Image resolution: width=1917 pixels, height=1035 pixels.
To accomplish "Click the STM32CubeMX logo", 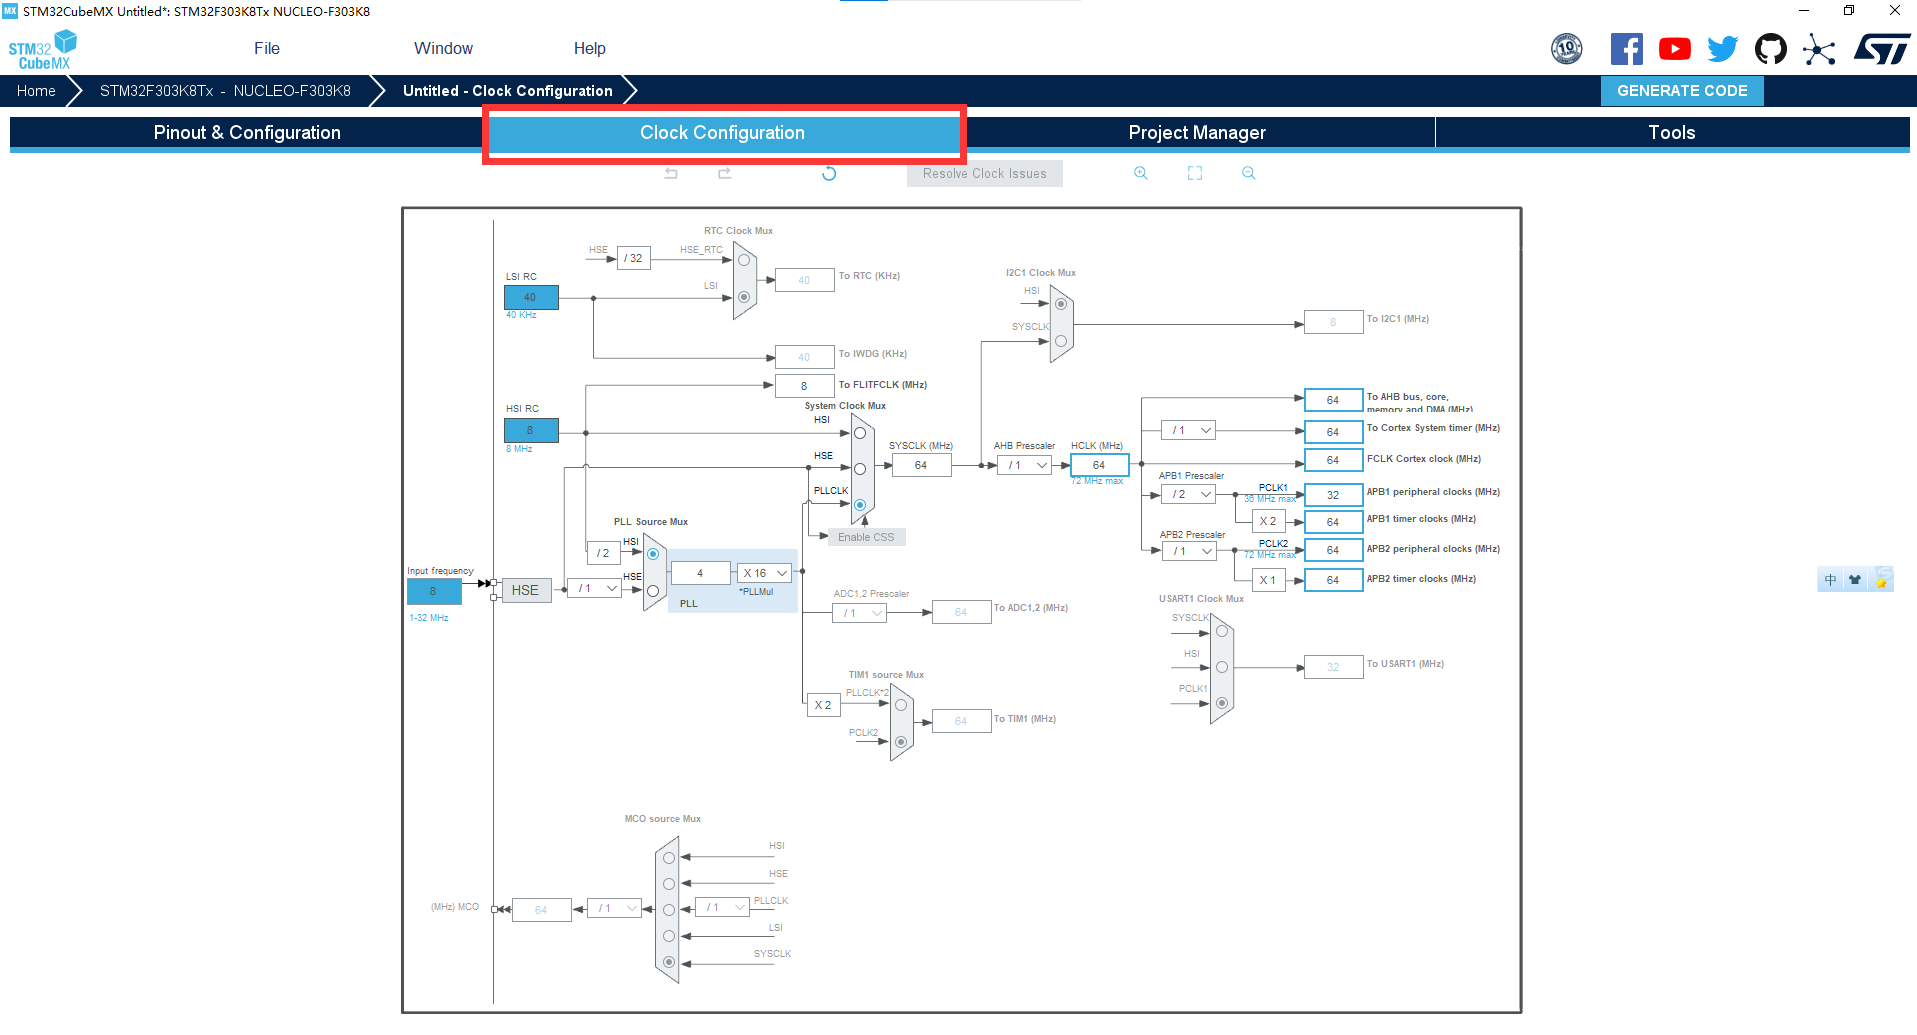I will point(42,50).
